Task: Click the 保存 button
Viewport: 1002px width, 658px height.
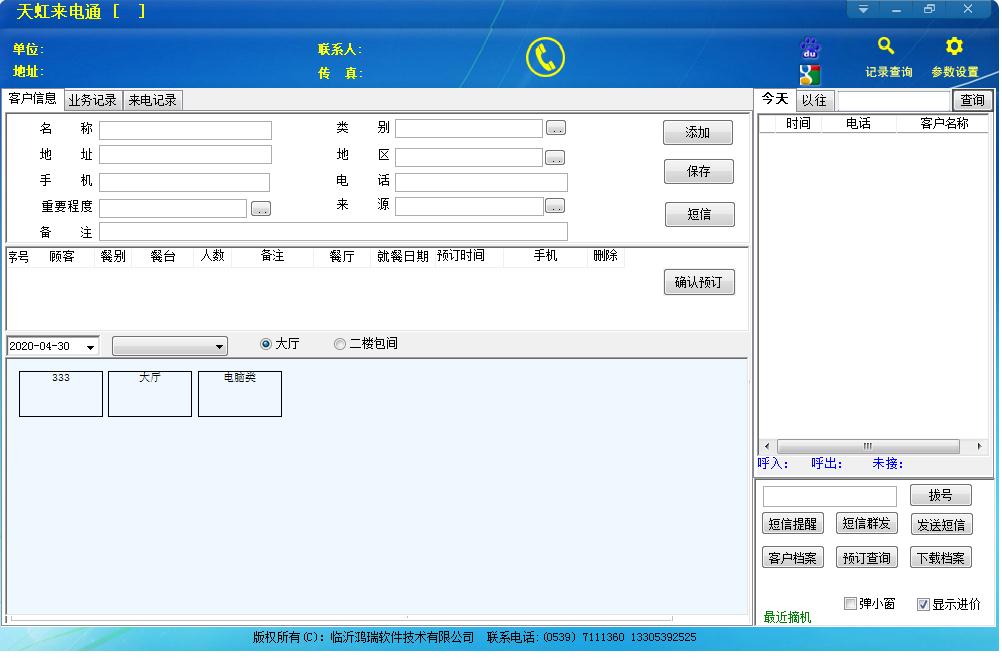Action: coord(698,171)
